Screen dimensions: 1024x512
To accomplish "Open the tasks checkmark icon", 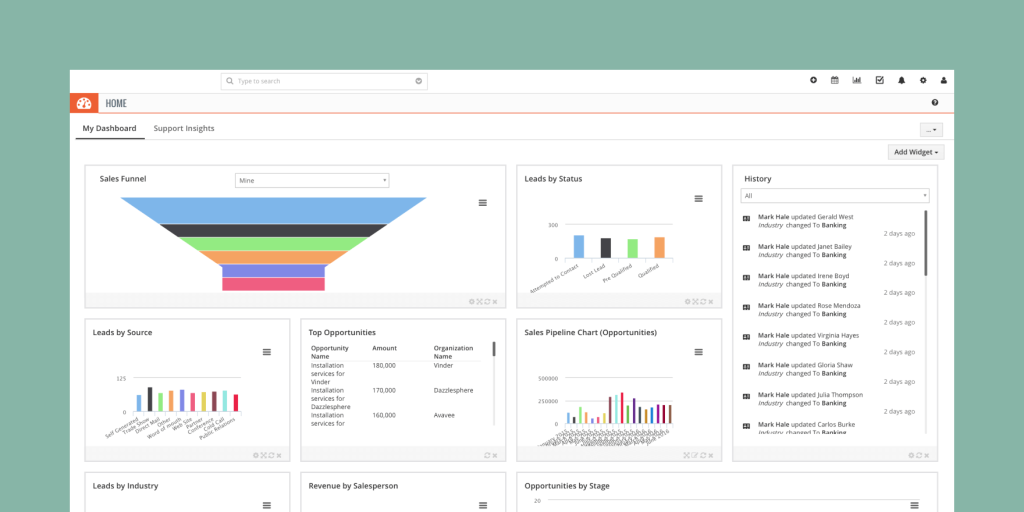I will 880,80.
